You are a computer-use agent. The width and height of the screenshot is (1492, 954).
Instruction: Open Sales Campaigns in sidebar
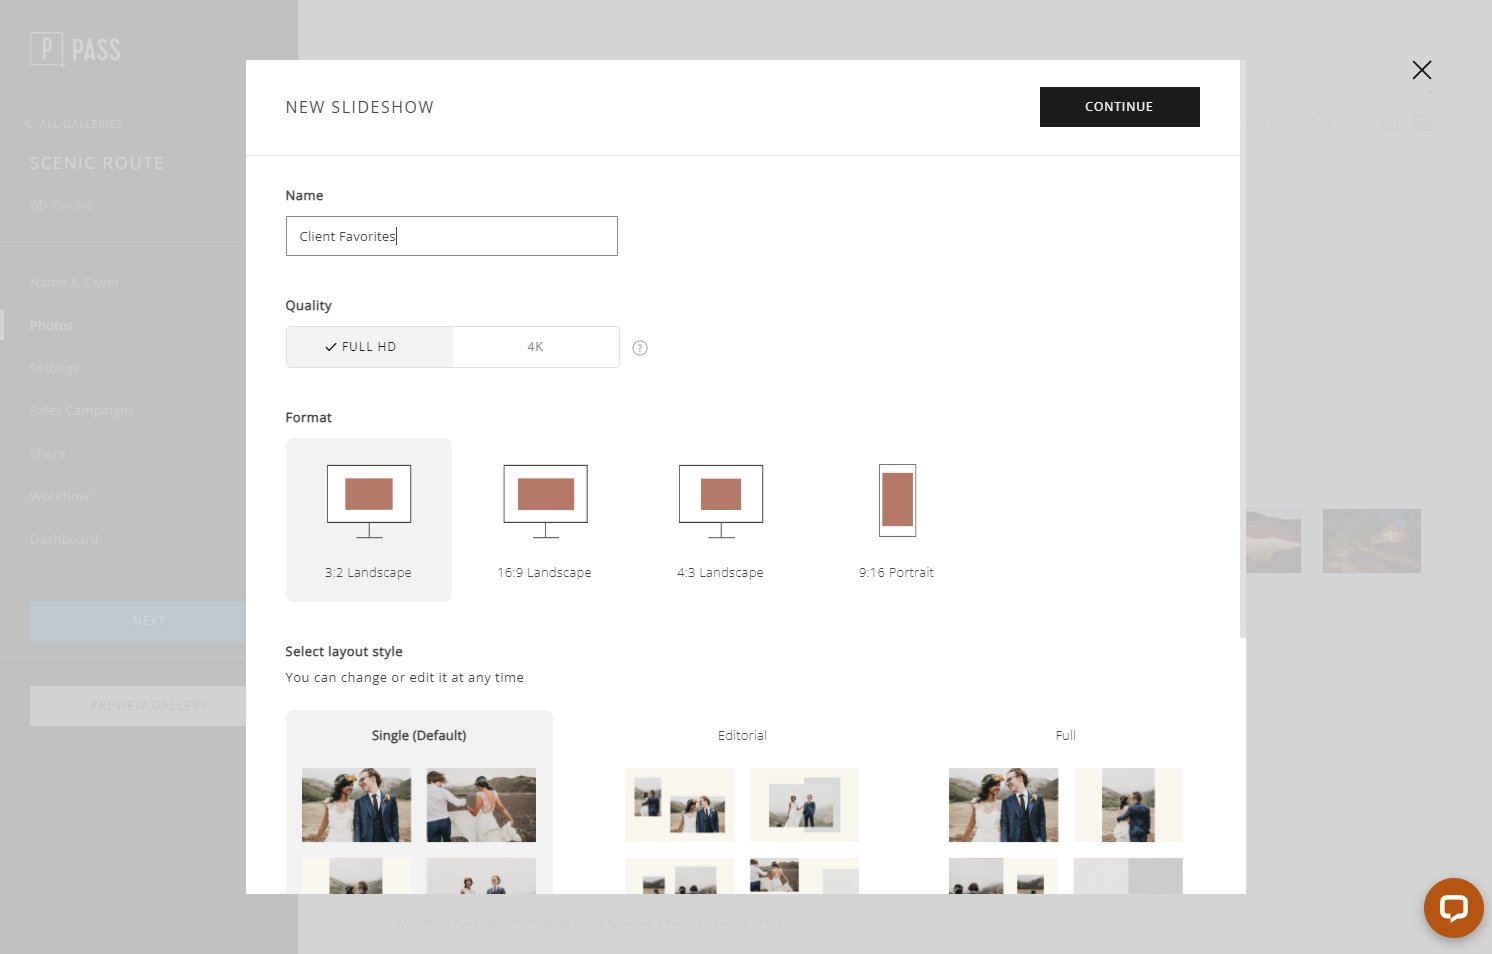click(82, 411)
